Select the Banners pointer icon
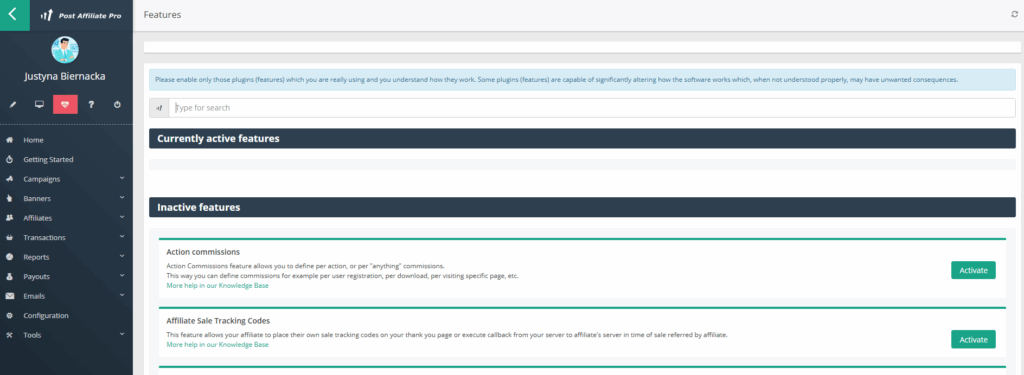The height and width of the screenshot is (375, 1024). pyautogui.click(x=10, y=199)
